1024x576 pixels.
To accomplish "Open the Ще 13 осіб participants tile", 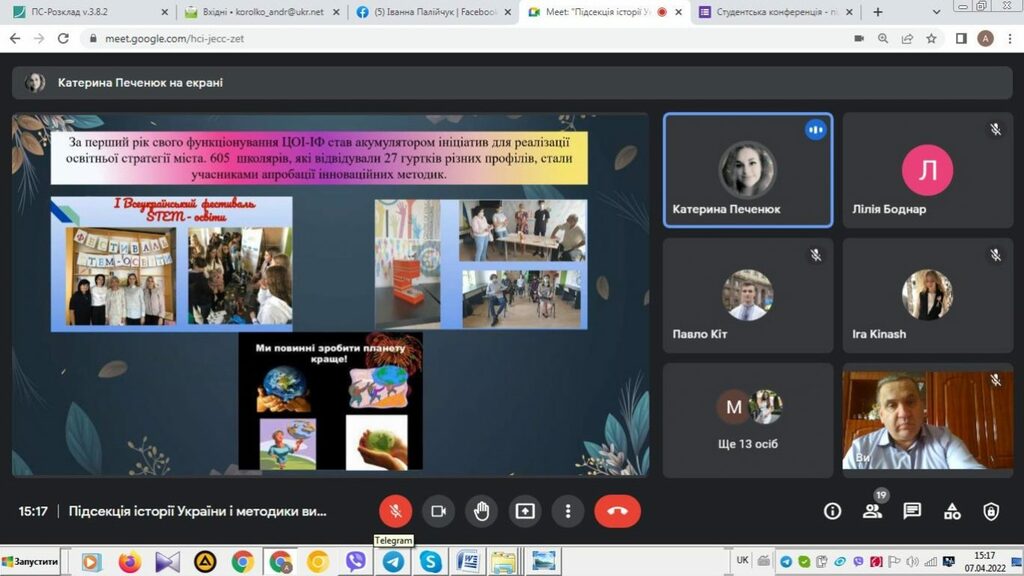I will pos(748,420).
